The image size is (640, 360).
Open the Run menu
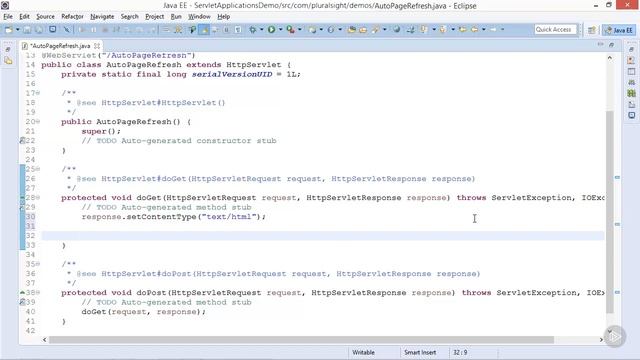(176, 16)
